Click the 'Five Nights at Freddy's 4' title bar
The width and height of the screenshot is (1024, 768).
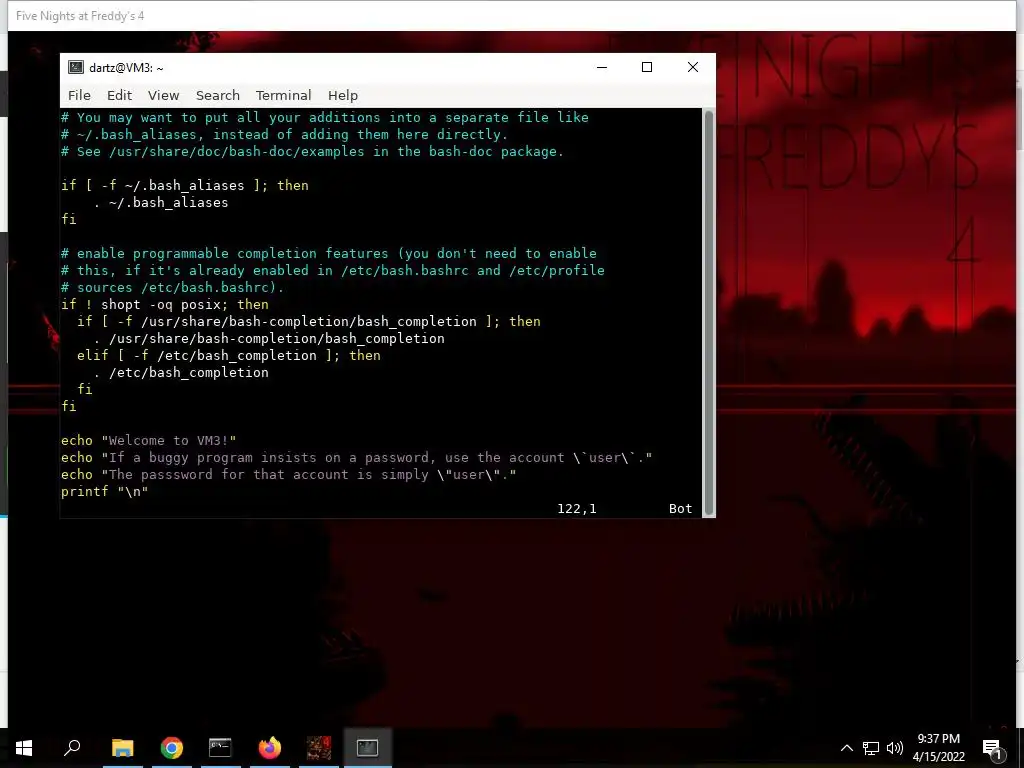pyautogui.click(x=512, y=16)
